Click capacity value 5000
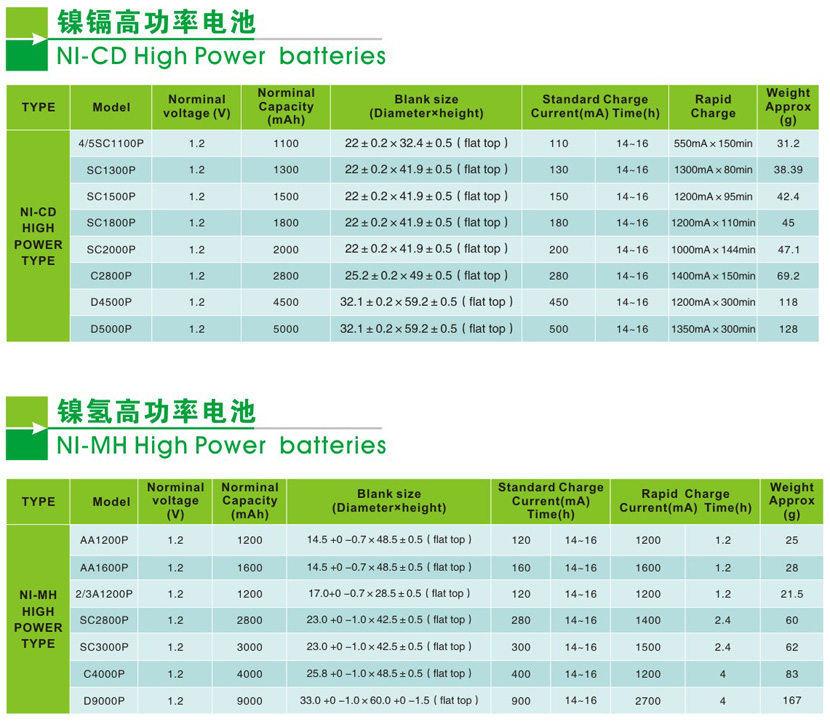The width and height of the screenshot is (830, 725). pyautogui.click(x=286, y=329)
